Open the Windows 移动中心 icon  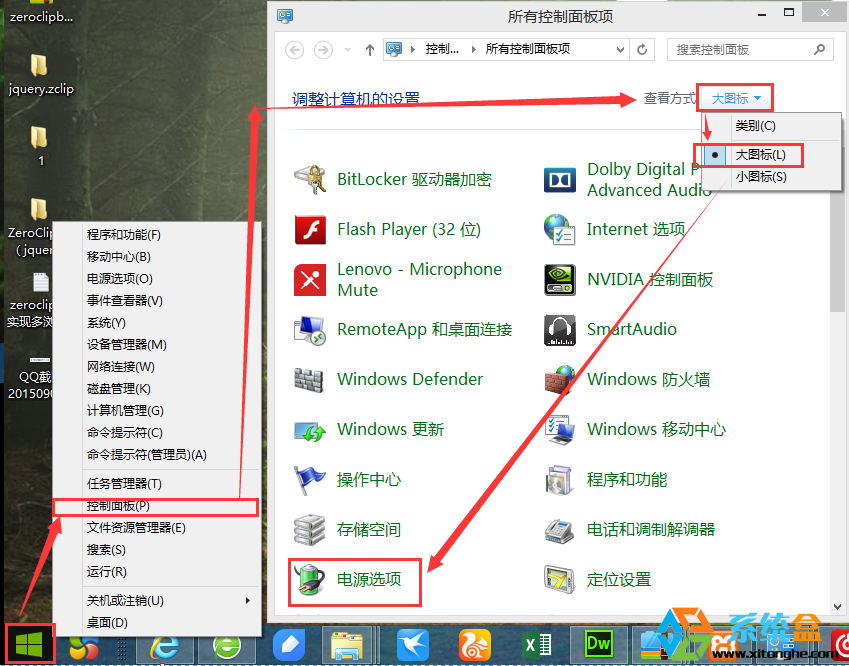pos(559,430)
